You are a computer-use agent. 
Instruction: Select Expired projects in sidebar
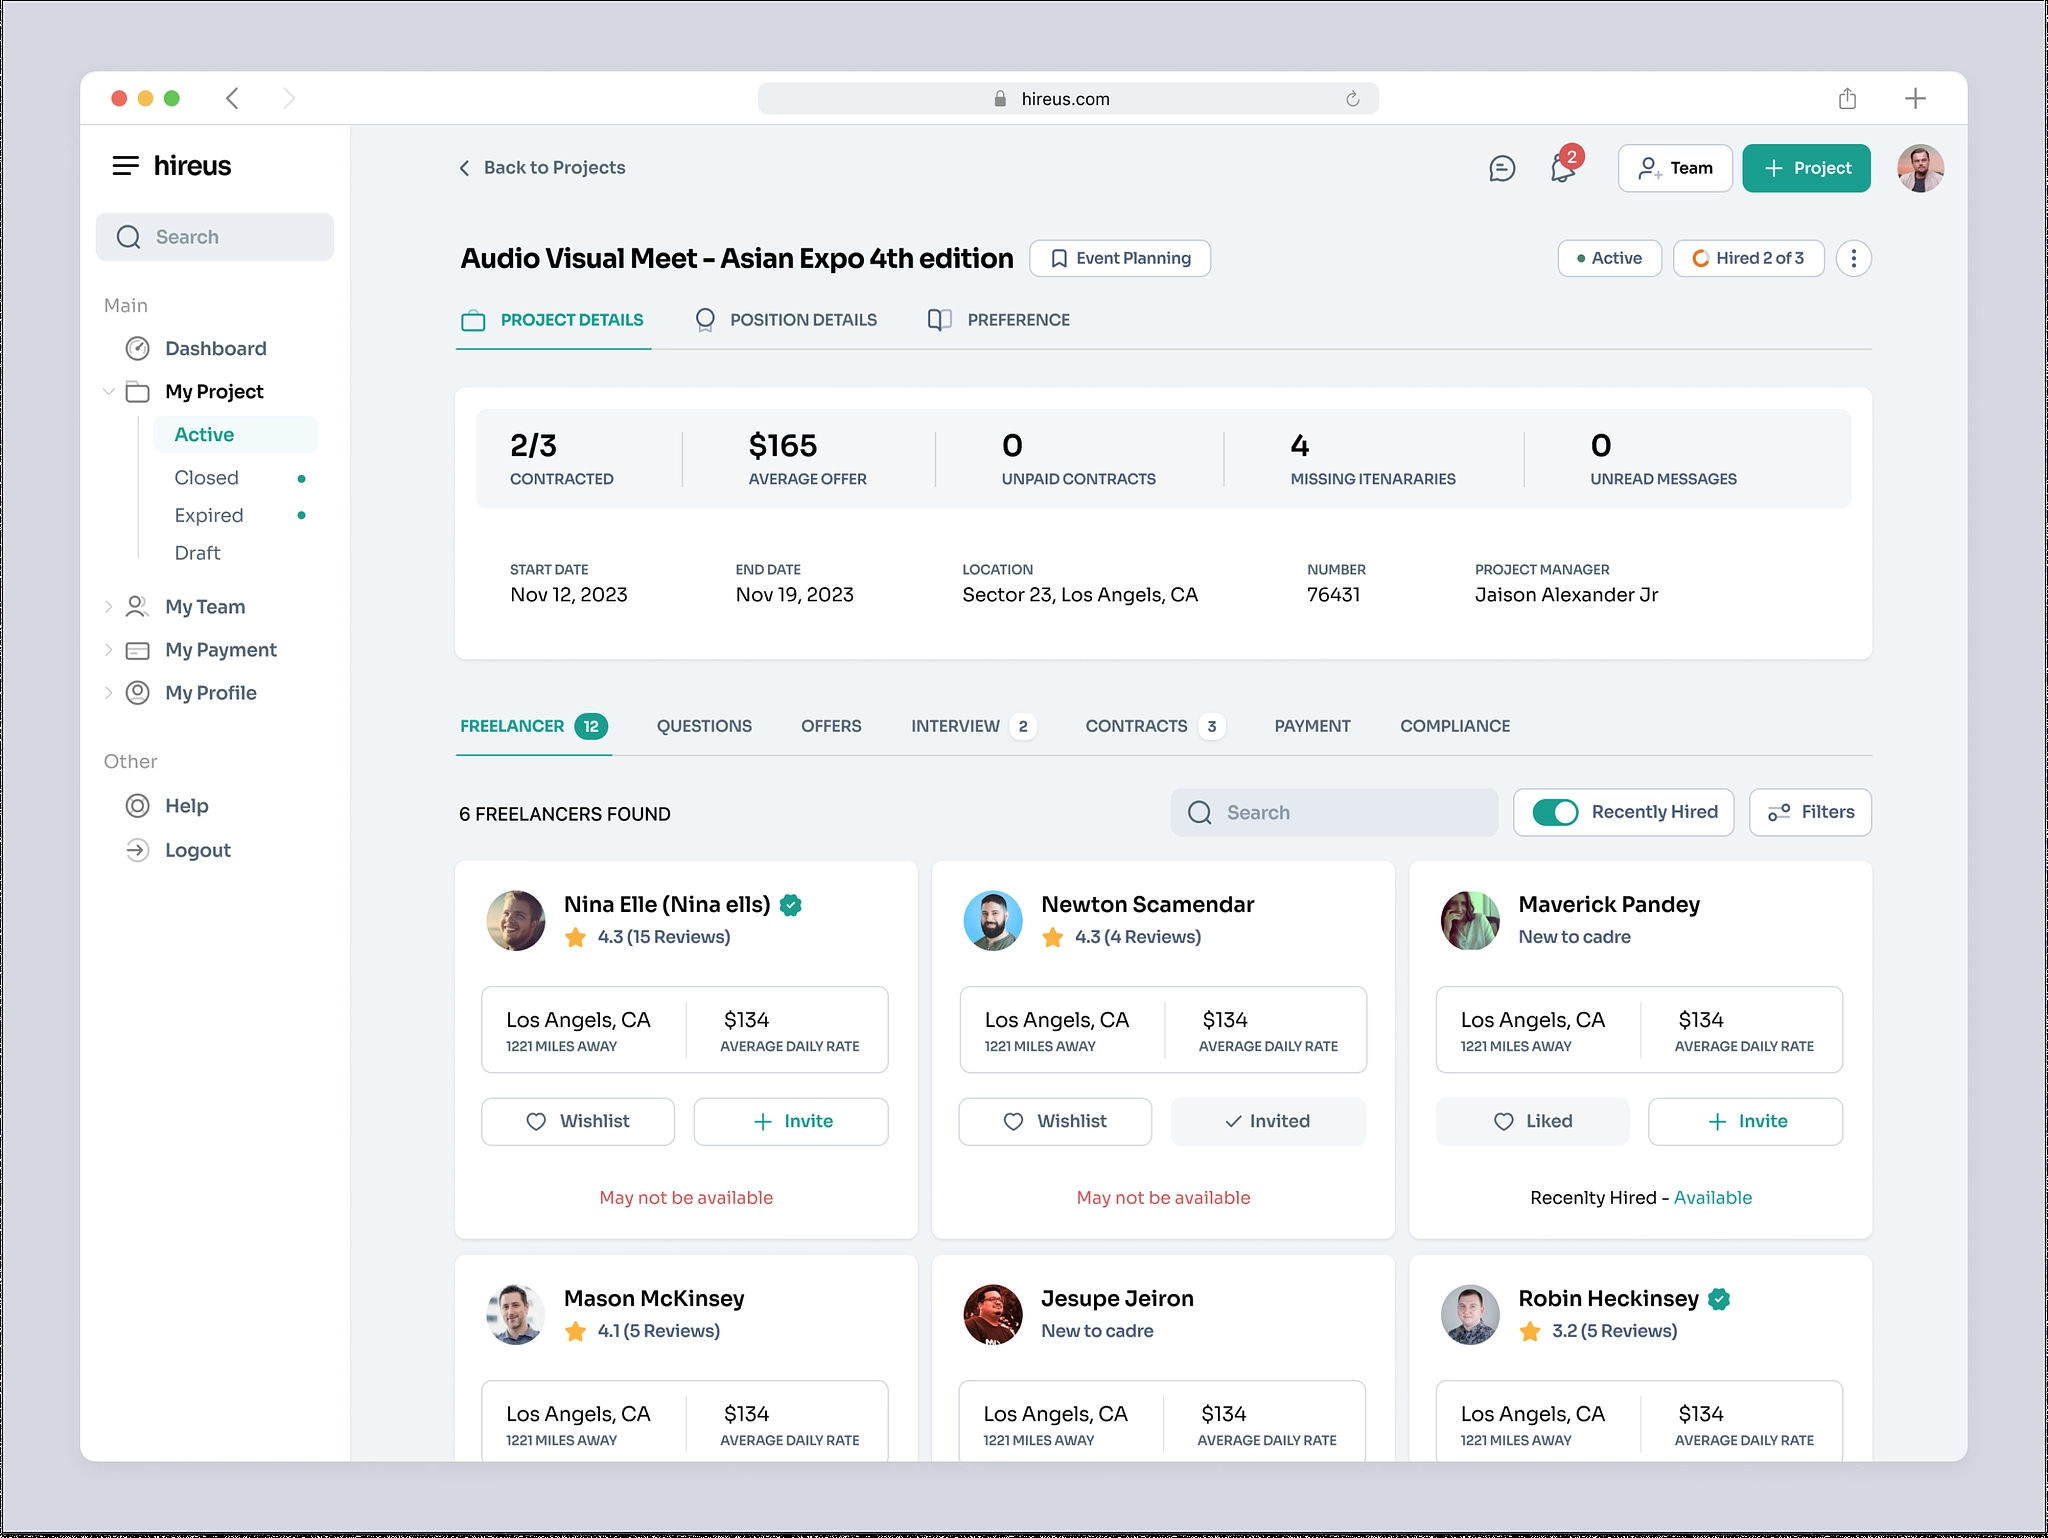(x=209, y=516)
